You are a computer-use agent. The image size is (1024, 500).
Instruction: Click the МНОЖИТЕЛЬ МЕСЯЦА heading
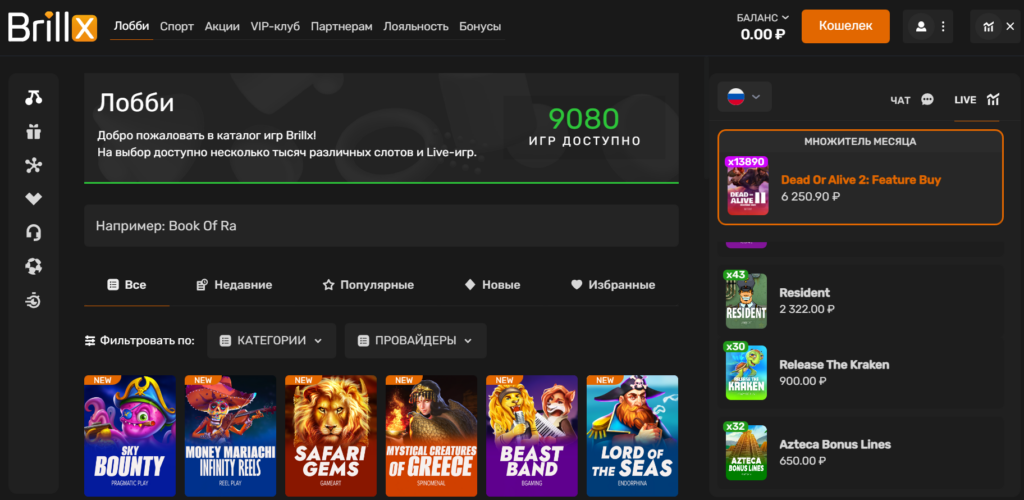tap(860, 141)
